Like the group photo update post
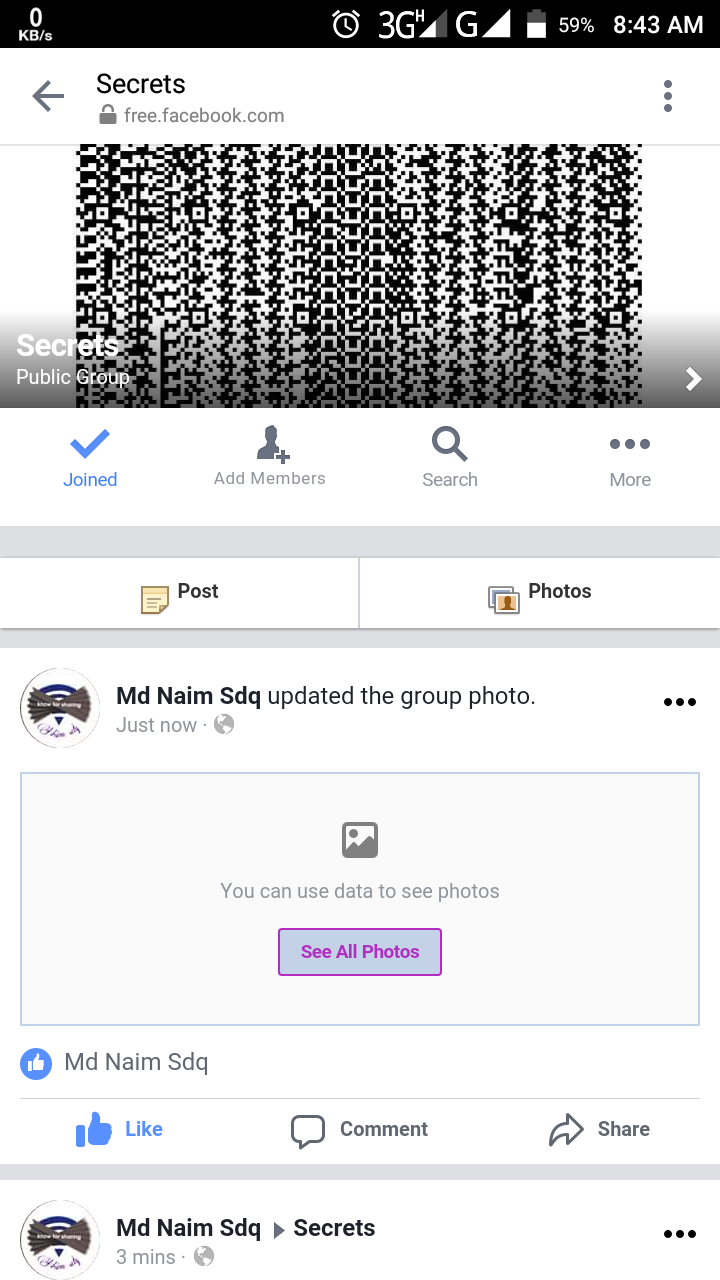 [120, 1130]
